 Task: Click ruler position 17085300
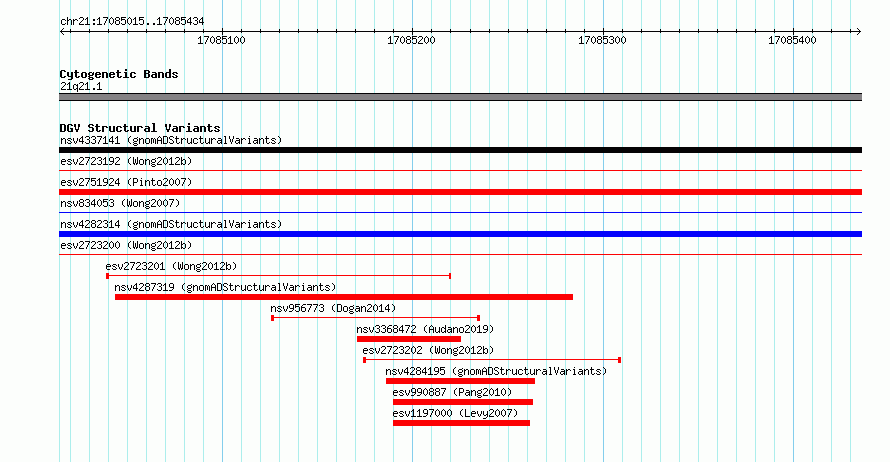click(602, 40)
